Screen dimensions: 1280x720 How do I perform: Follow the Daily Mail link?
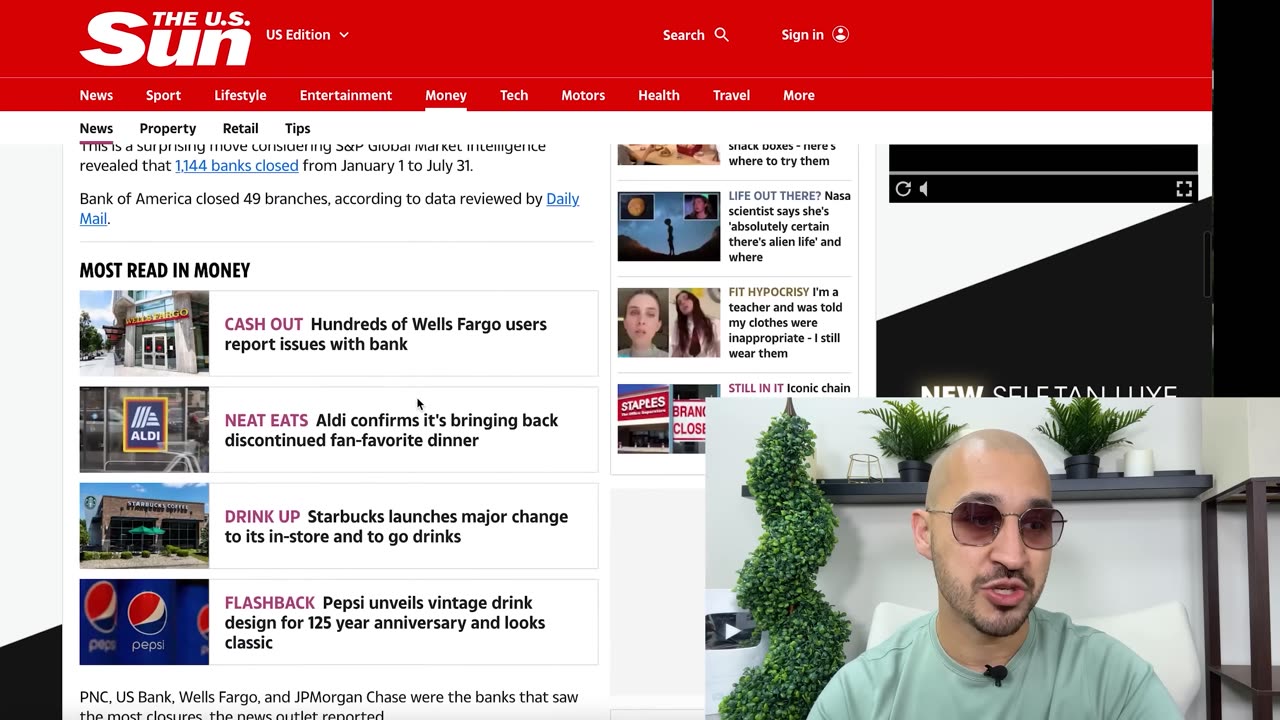tap(562, 199)
